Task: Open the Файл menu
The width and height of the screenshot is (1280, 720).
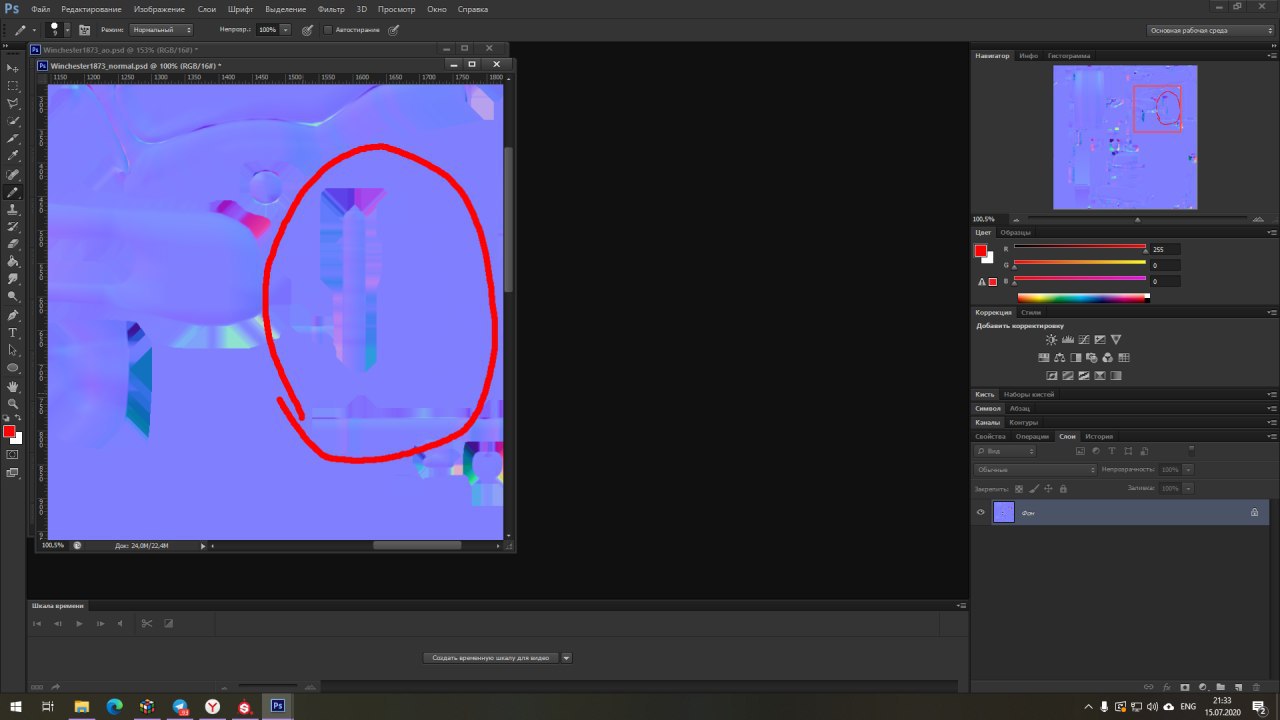Action: [x=40, y=9]
